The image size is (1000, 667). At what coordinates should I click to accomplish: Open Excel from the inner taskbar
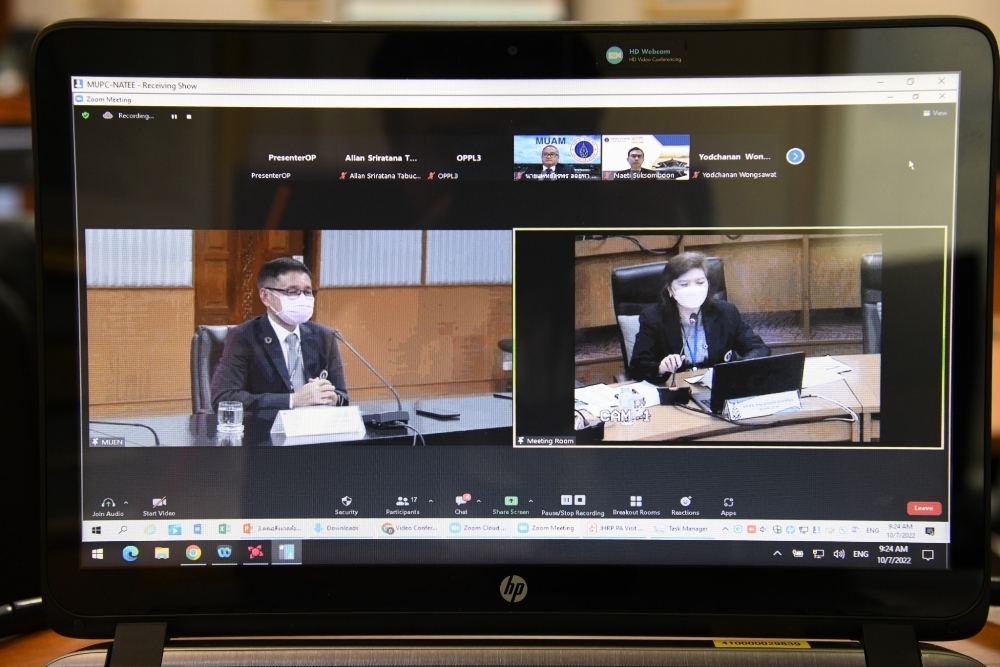tap(224, 529)
